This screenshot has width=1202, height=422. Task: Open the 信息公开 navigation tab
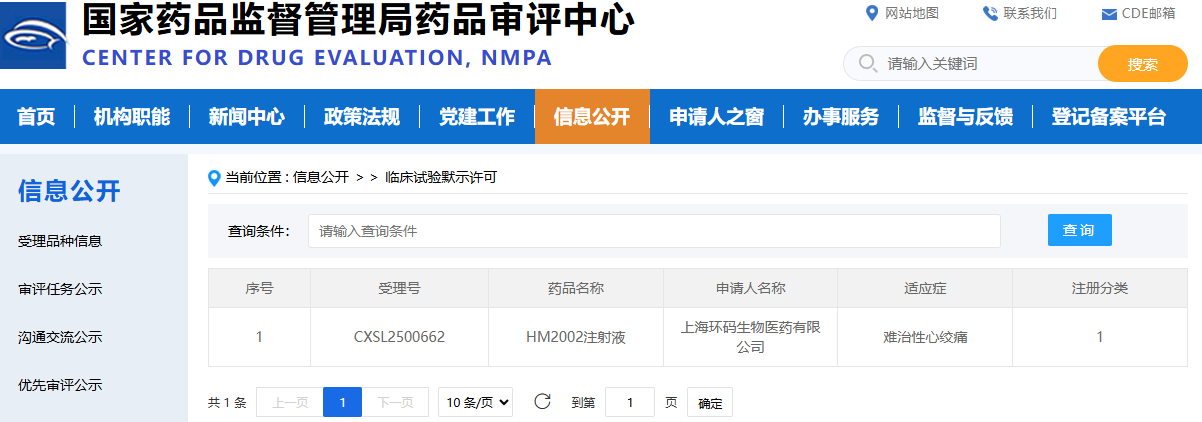(592, 117)
